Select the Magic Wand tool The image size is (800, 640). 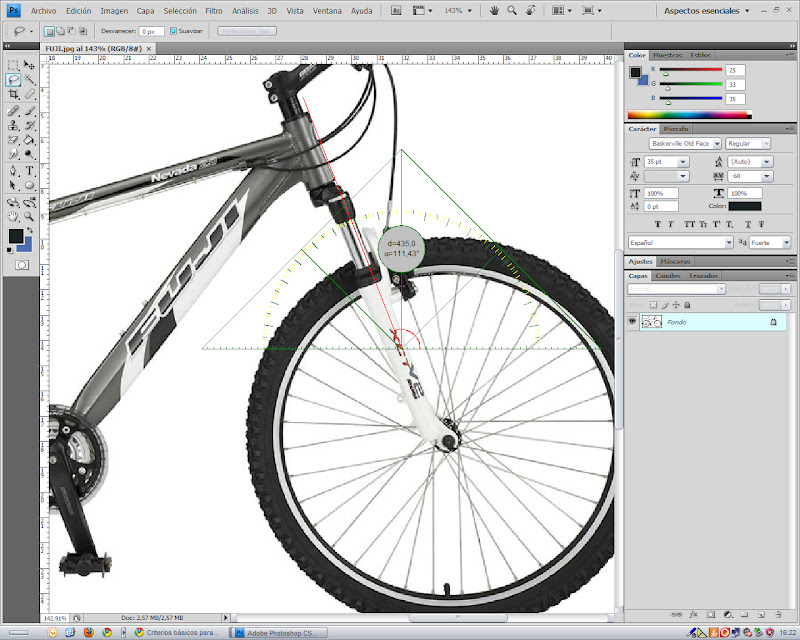click(x=29, y=80)
